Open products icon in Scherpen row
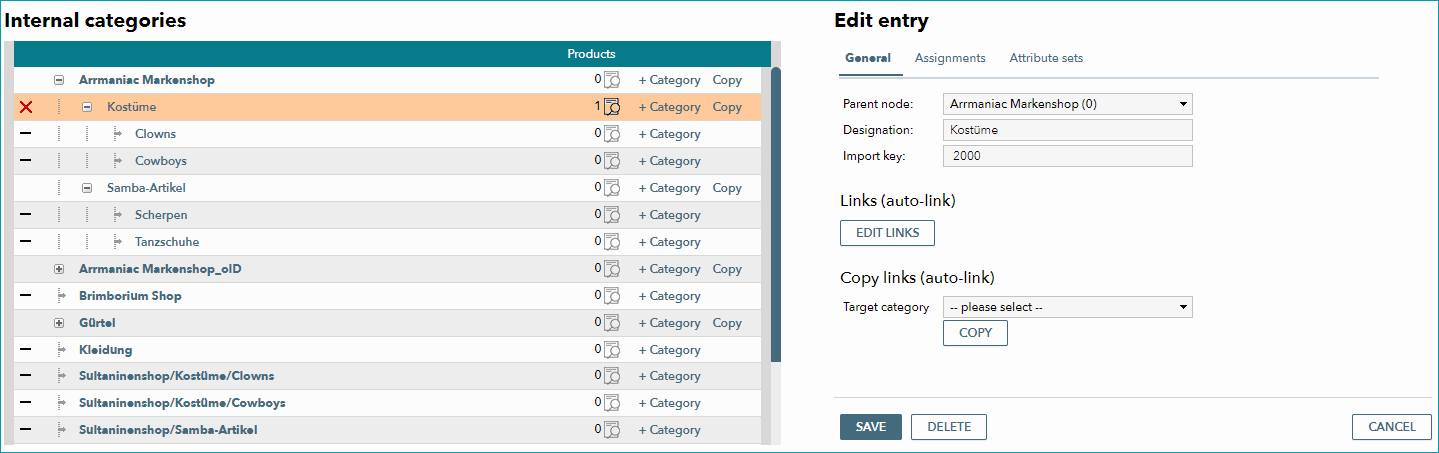Image resolution: width=1439 pixels, height=453 pixels. (612, 215)
